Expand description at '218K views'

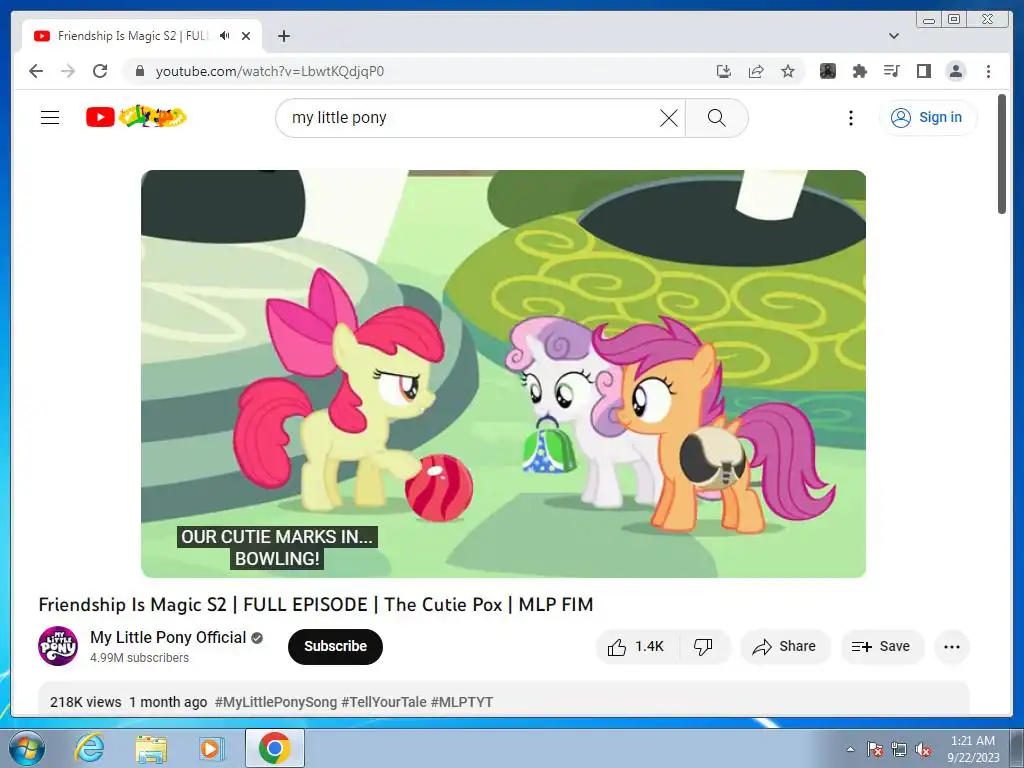86,702
